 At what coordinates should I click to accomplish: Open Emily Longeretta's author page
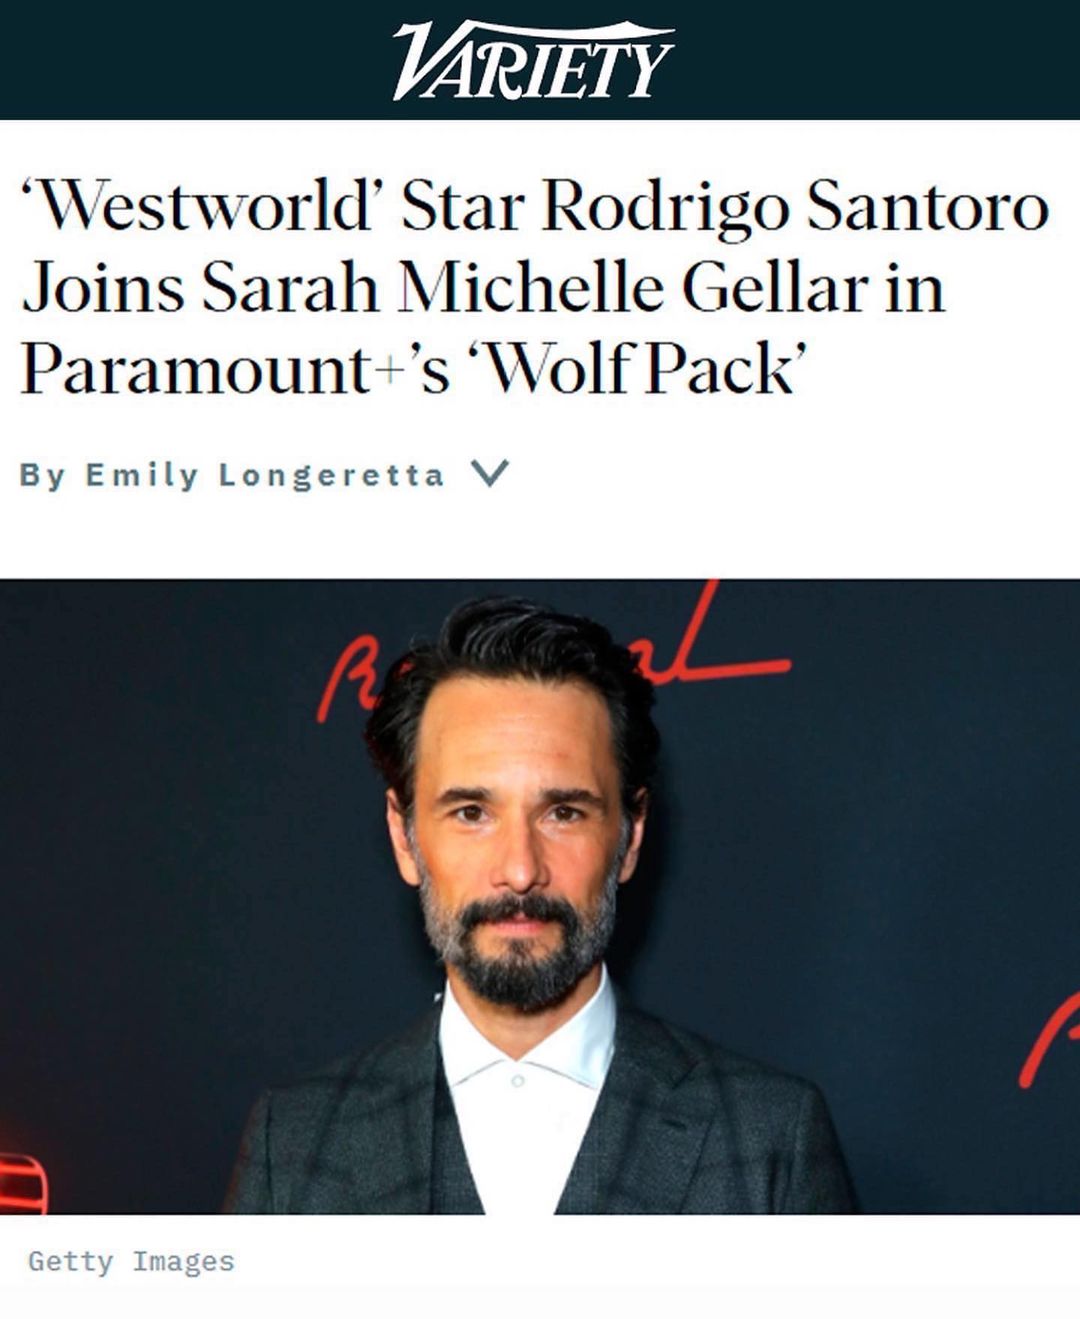click(x=265, y=475)
